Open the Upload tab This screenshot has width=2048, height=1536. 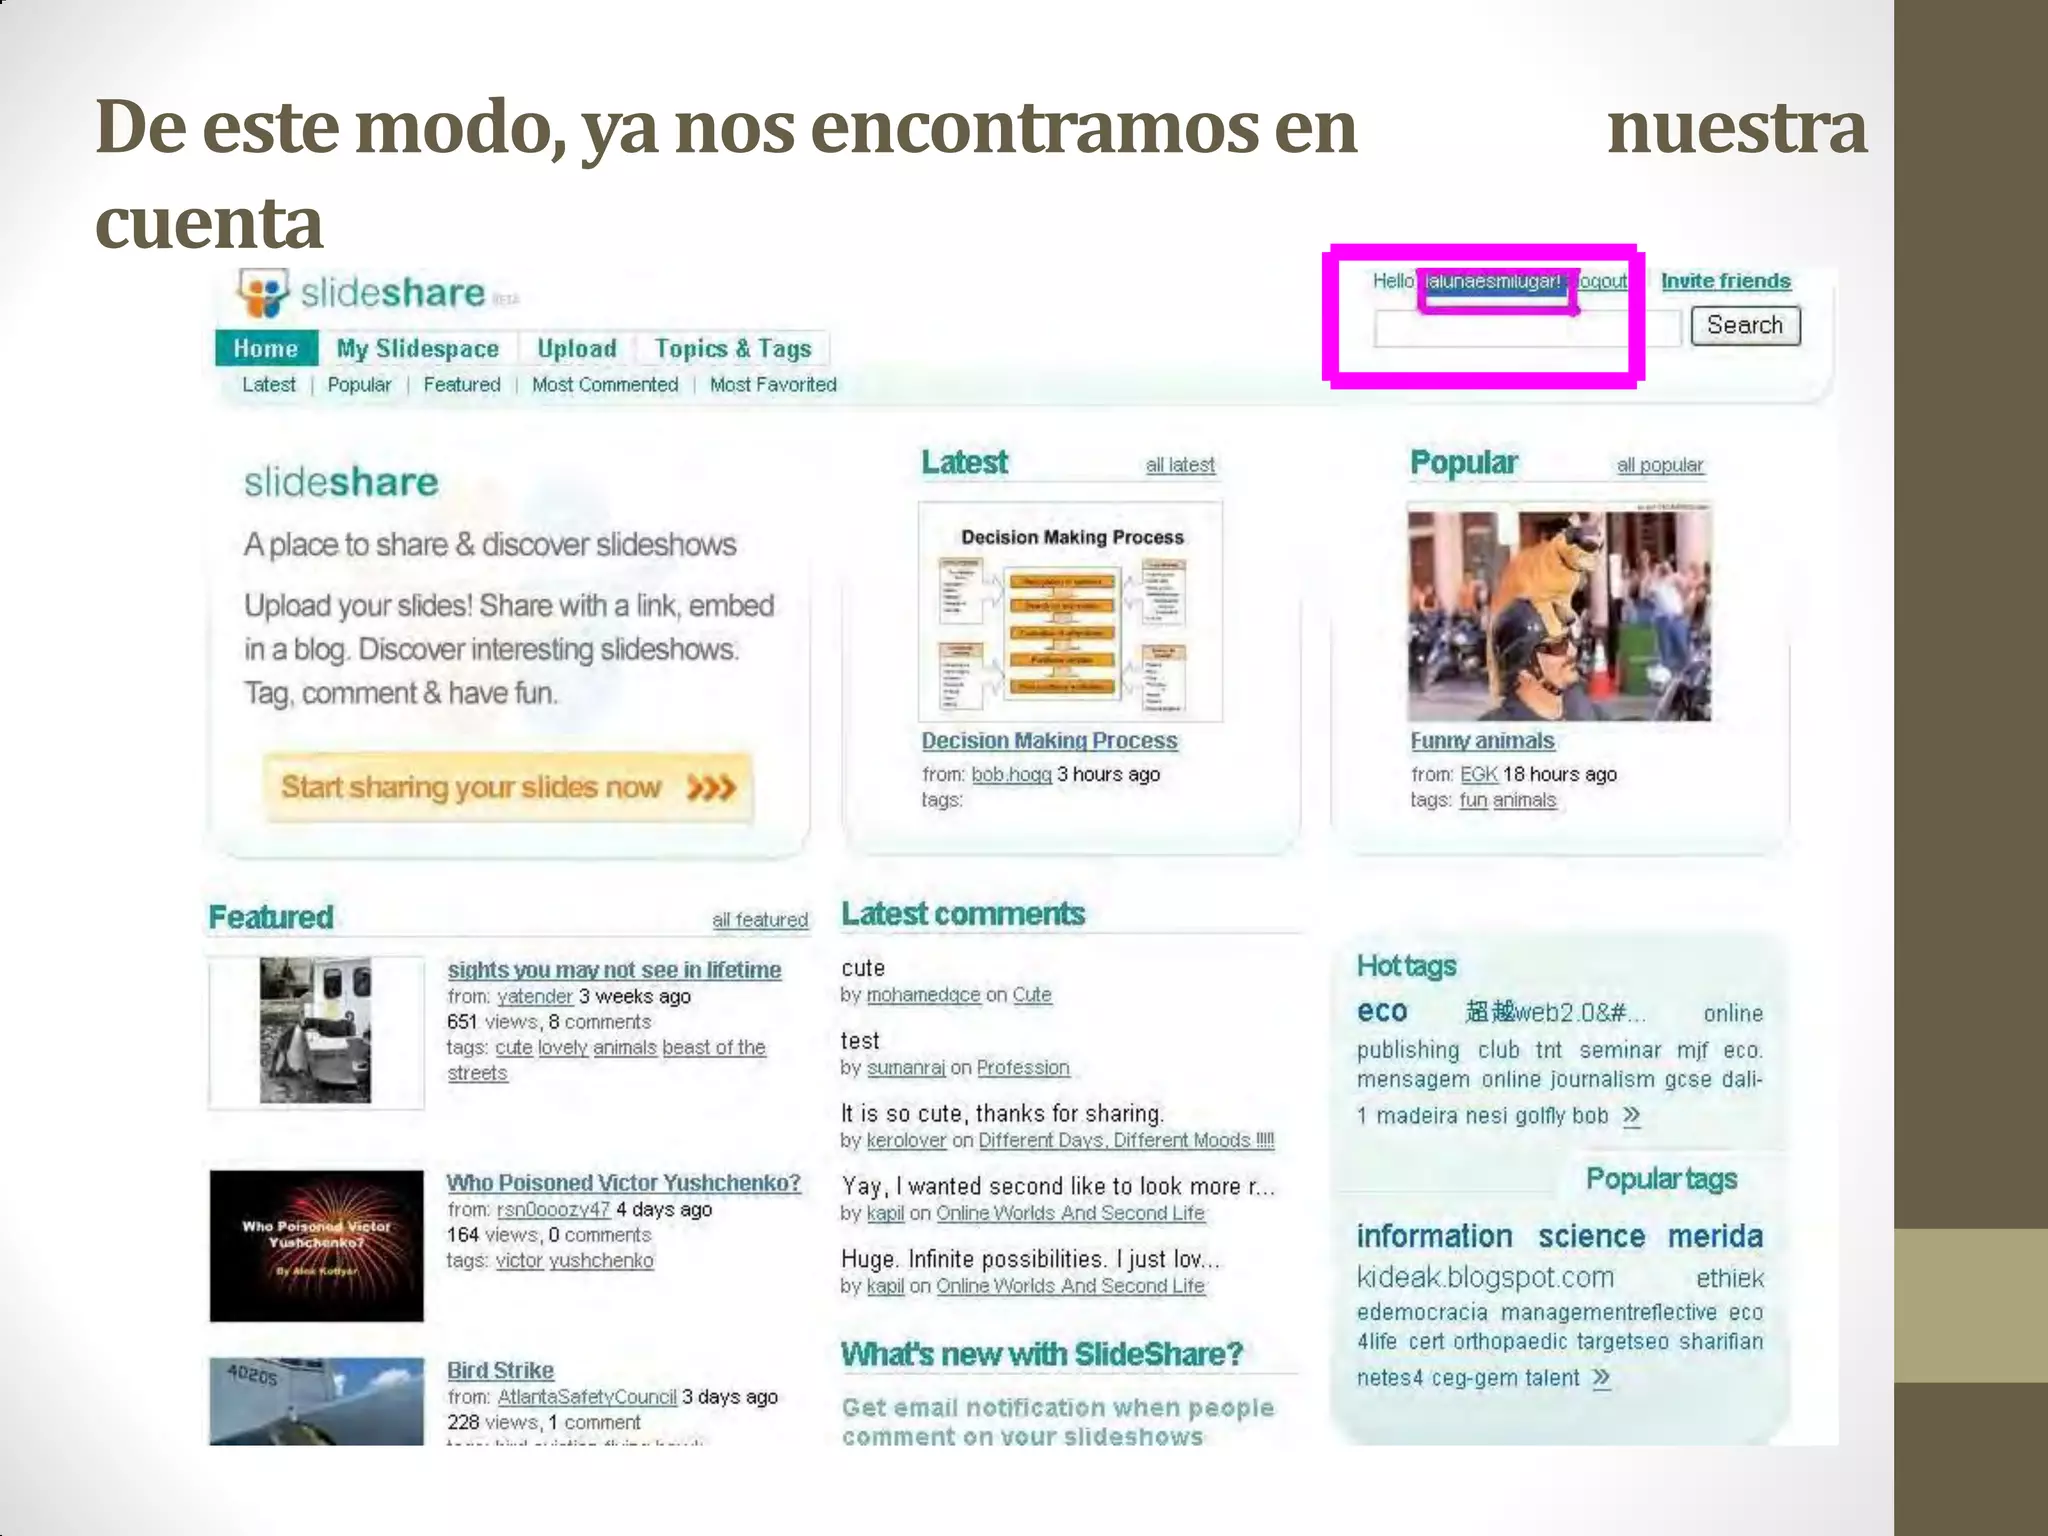(x=577, y=348)
